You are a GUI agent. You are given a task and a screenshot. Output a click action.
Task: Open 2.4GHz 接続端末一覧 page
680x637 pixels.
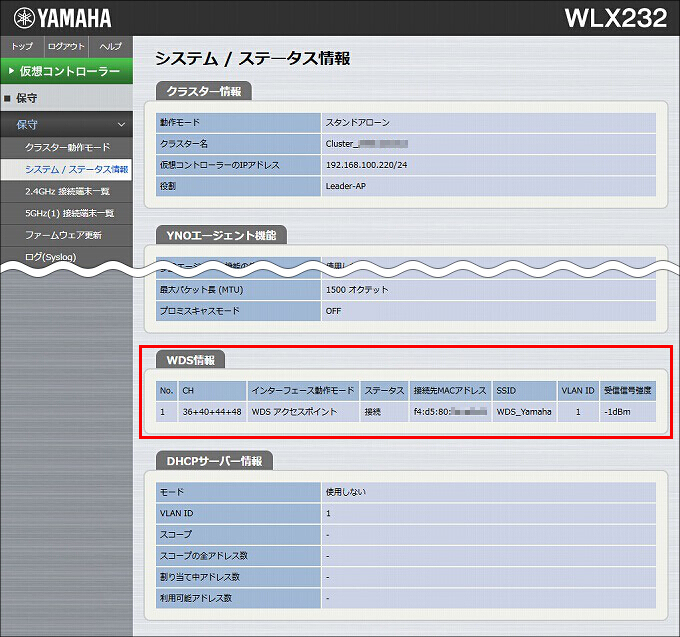pyautogui.click(x=67, y=191)
